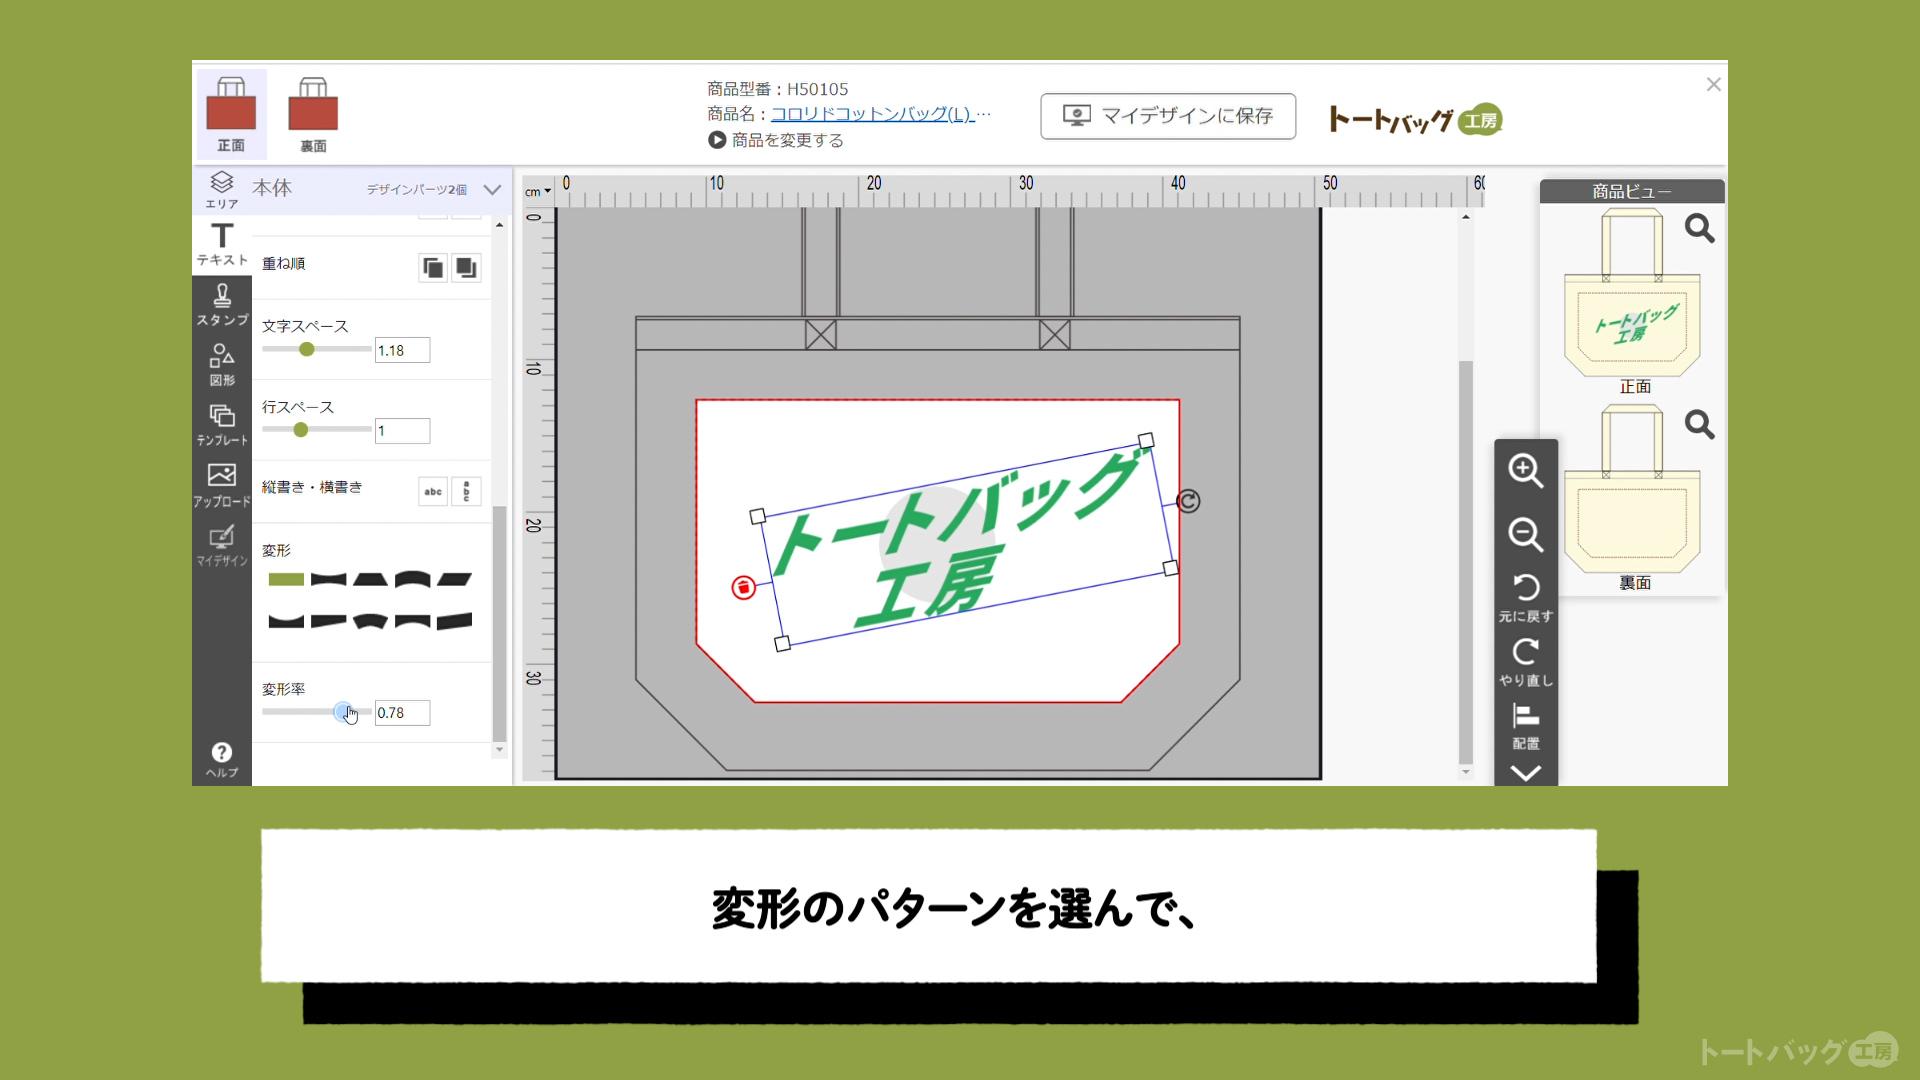The height and width of the screenshot is (1080, 1920).
Task: Open the cm unit dropdown on ruler
Action: (x=538, y=191)
